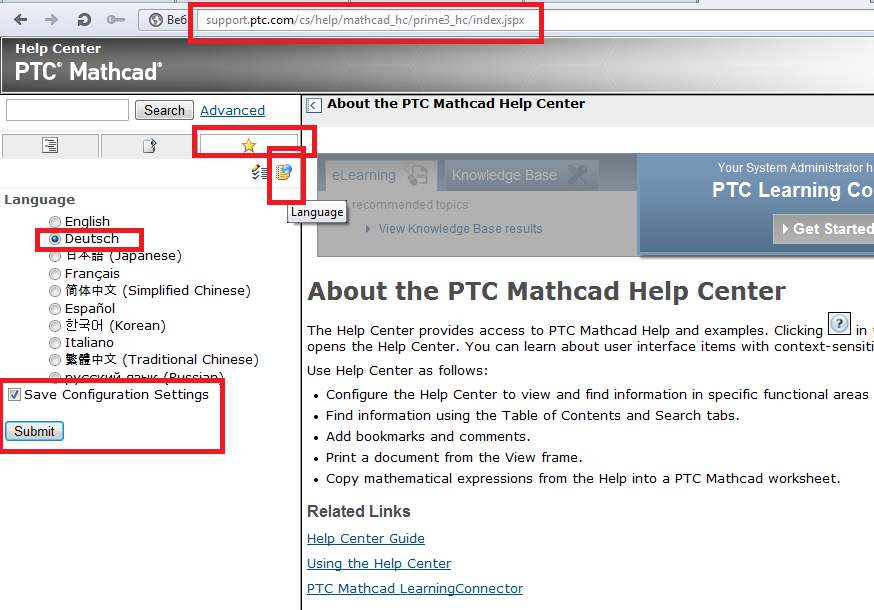Select Korean language radio button
The height and width of the screenshot is (610, 874).
click(x=55, y=326)
